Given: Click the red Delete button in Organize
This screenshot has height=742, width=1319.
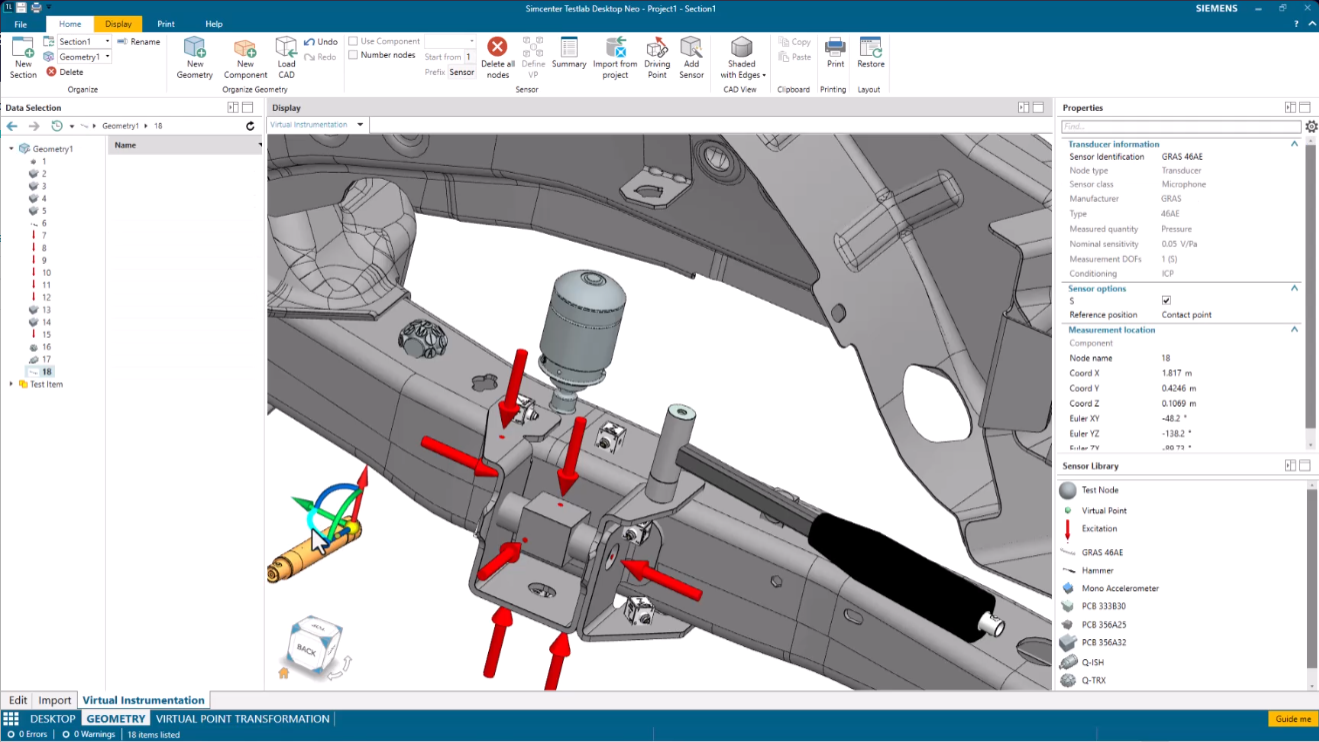Looking at the screenshot, I should 64,72.
